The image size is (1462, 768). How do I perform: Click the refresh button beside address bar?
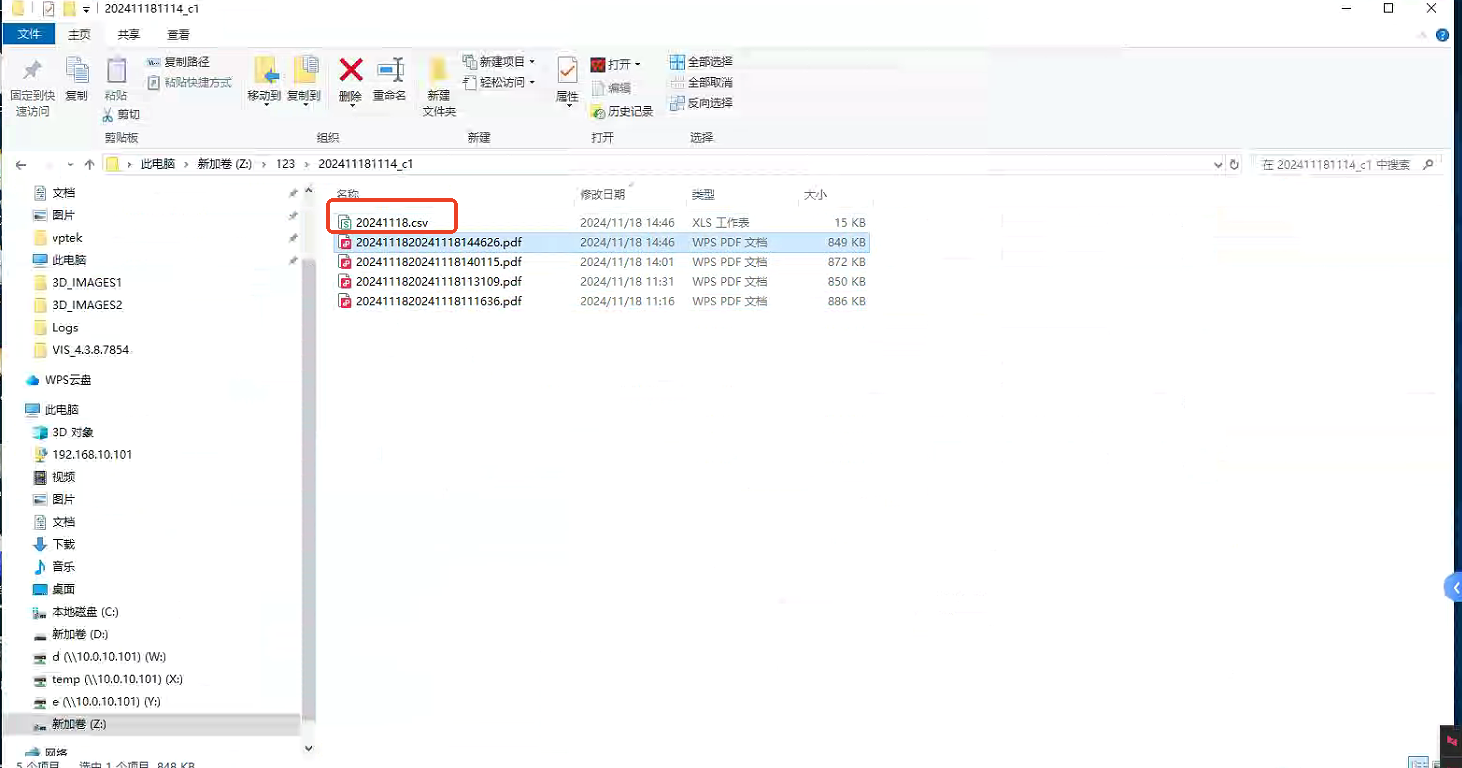point(1234,164)
